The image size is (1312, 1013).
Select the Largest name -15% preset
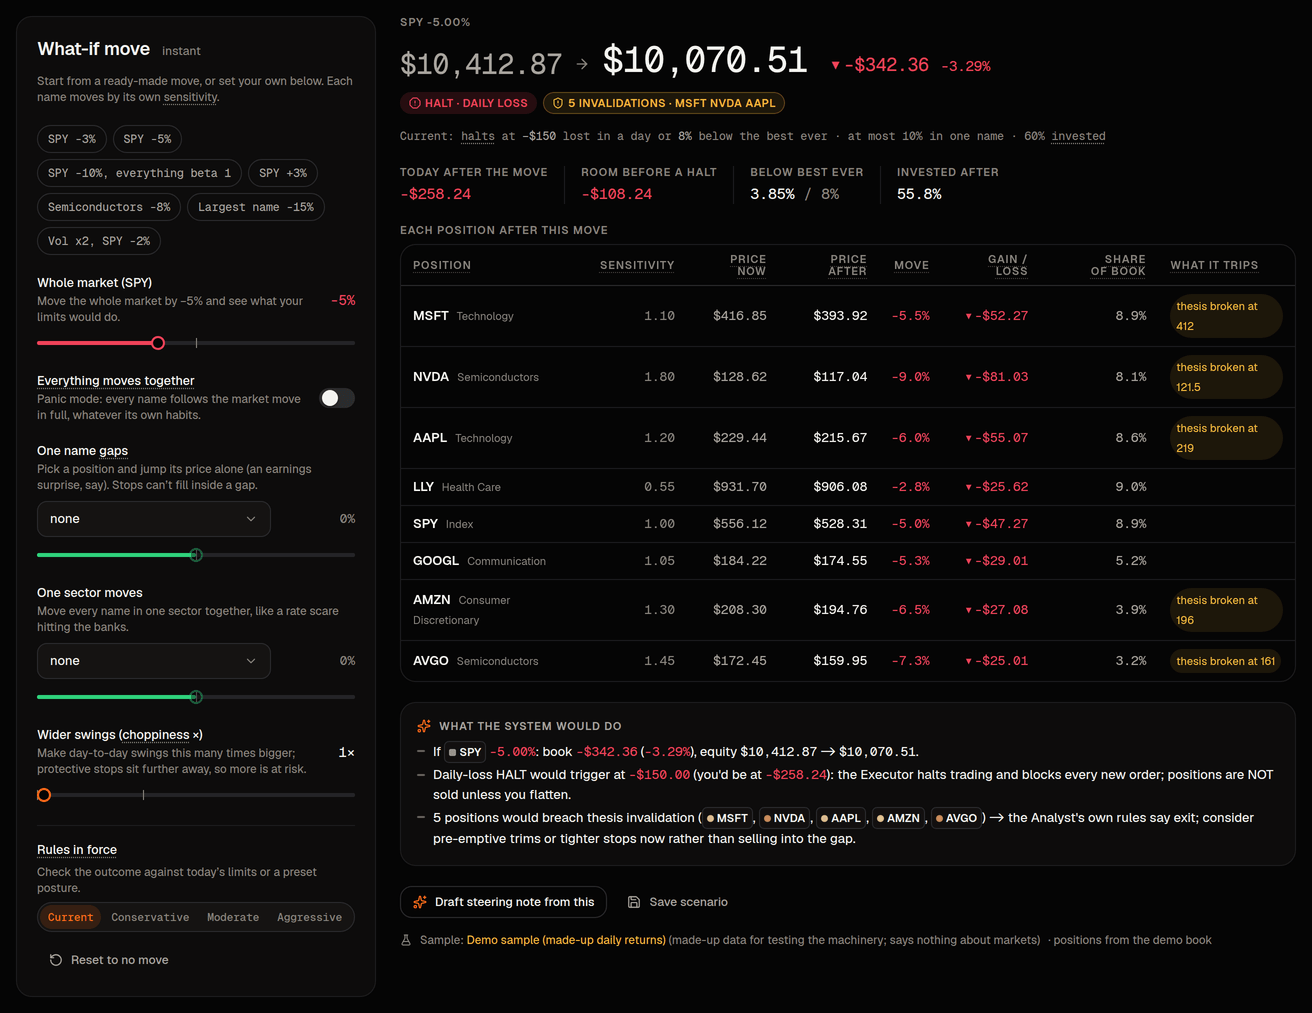[256, 207]
